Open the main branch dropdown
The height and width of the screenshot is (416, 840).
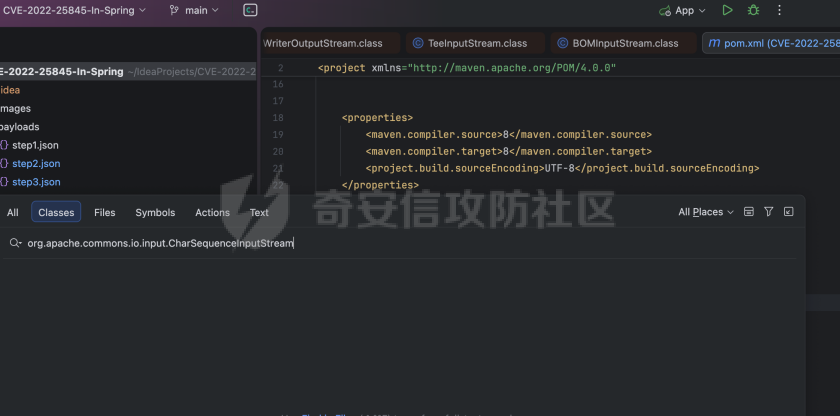(194, 10)
